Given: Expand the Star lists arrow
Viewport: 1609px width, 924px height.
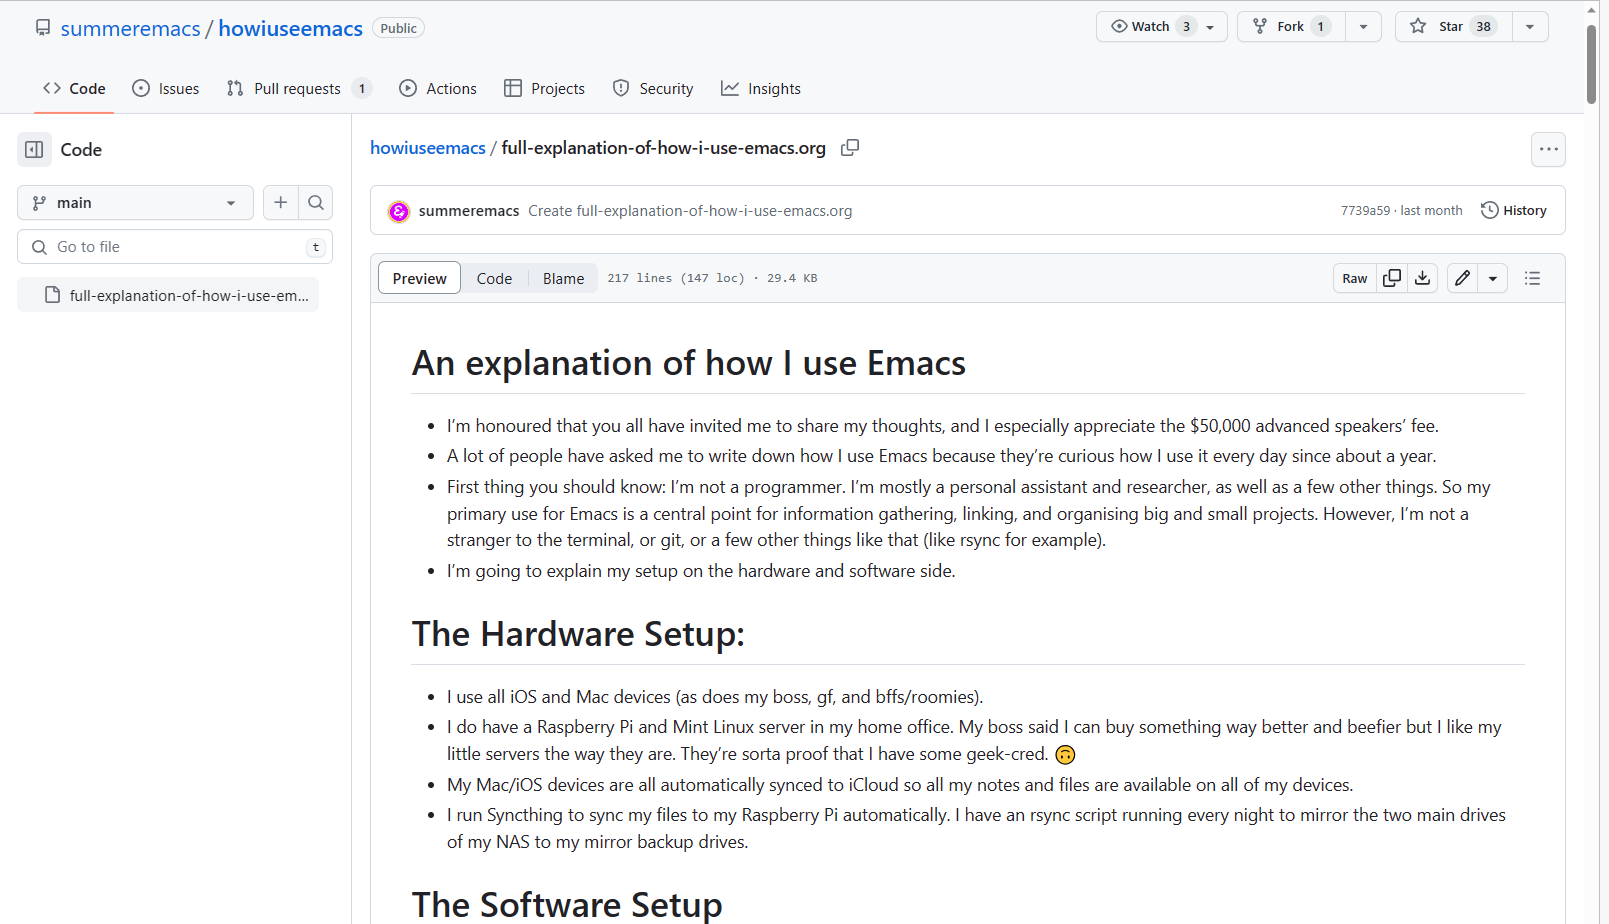Looking at the screenshot, I should 1530,27.
